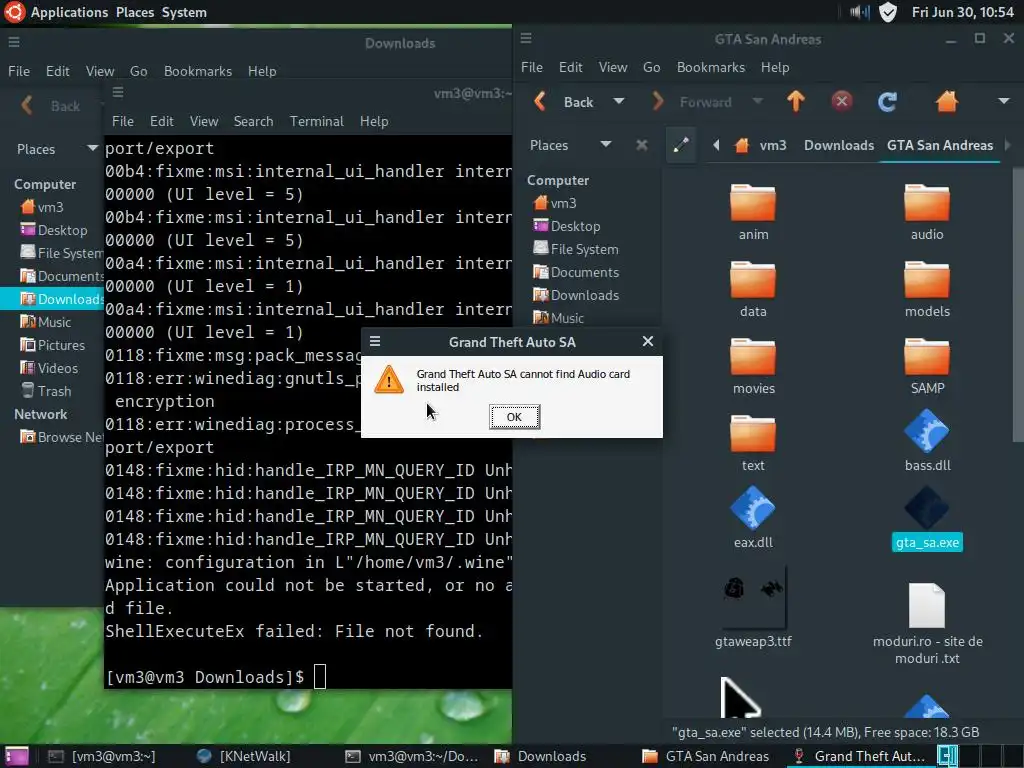The image size is (1024, 768).
Task: Select the models folder icon
Action: [927, 280]
